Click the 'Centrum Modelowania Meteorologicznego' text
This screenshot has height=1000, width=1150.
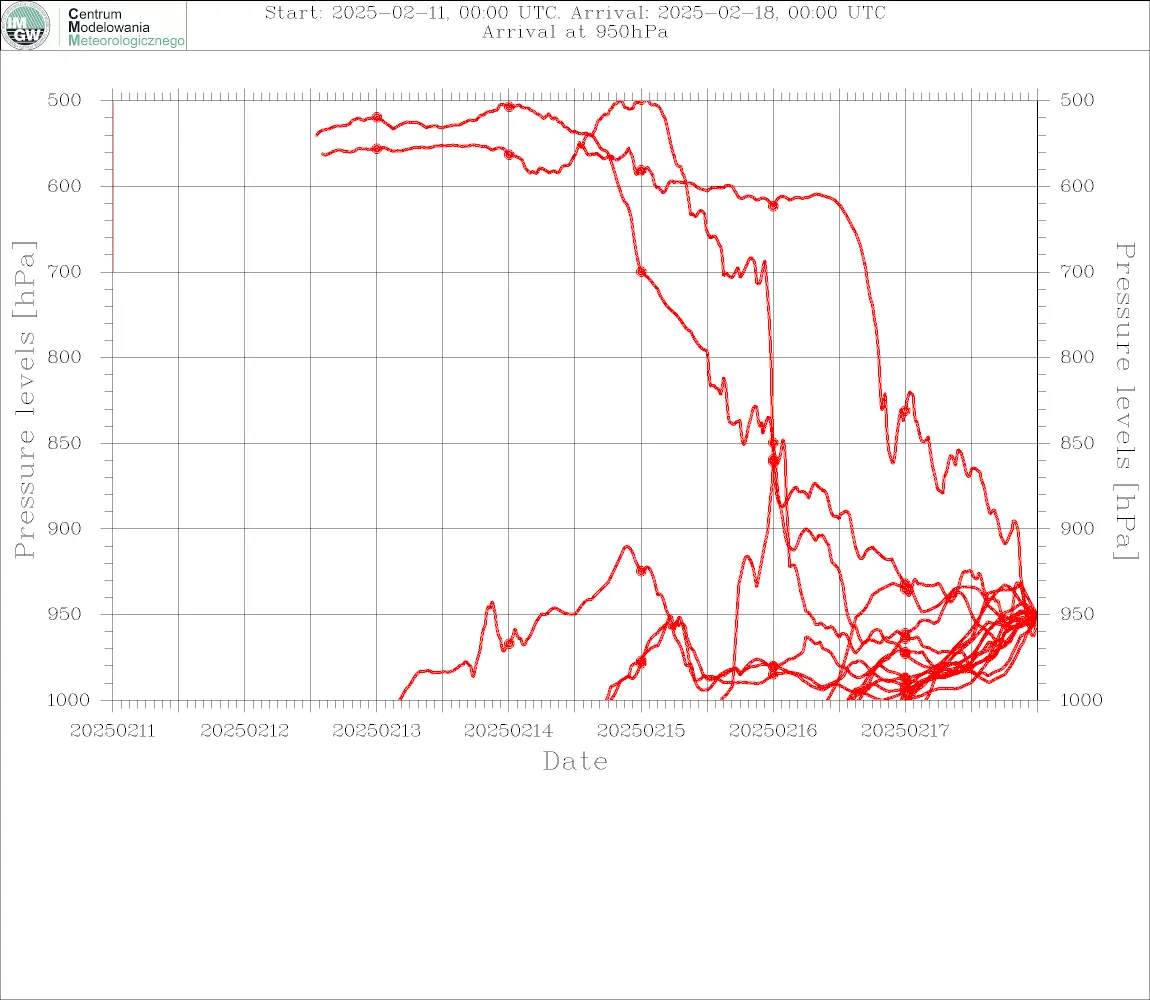click(x=126, y=27)
